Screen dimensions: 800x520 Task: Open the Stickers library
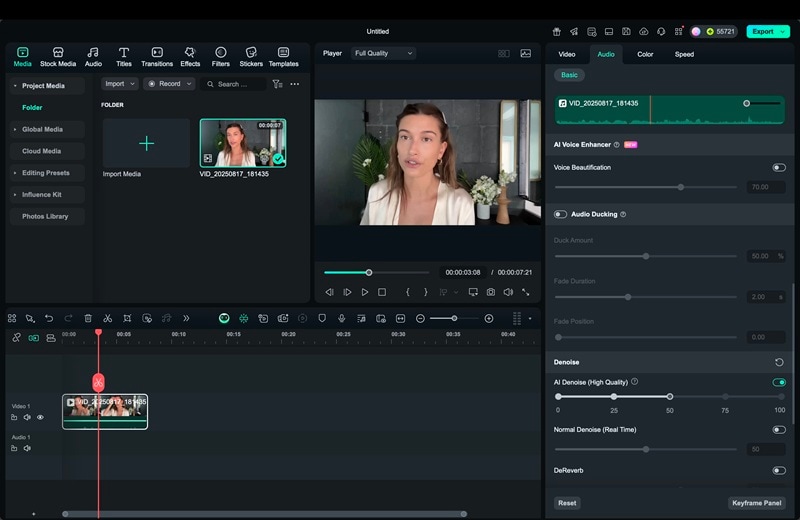(x=251, y=57)
